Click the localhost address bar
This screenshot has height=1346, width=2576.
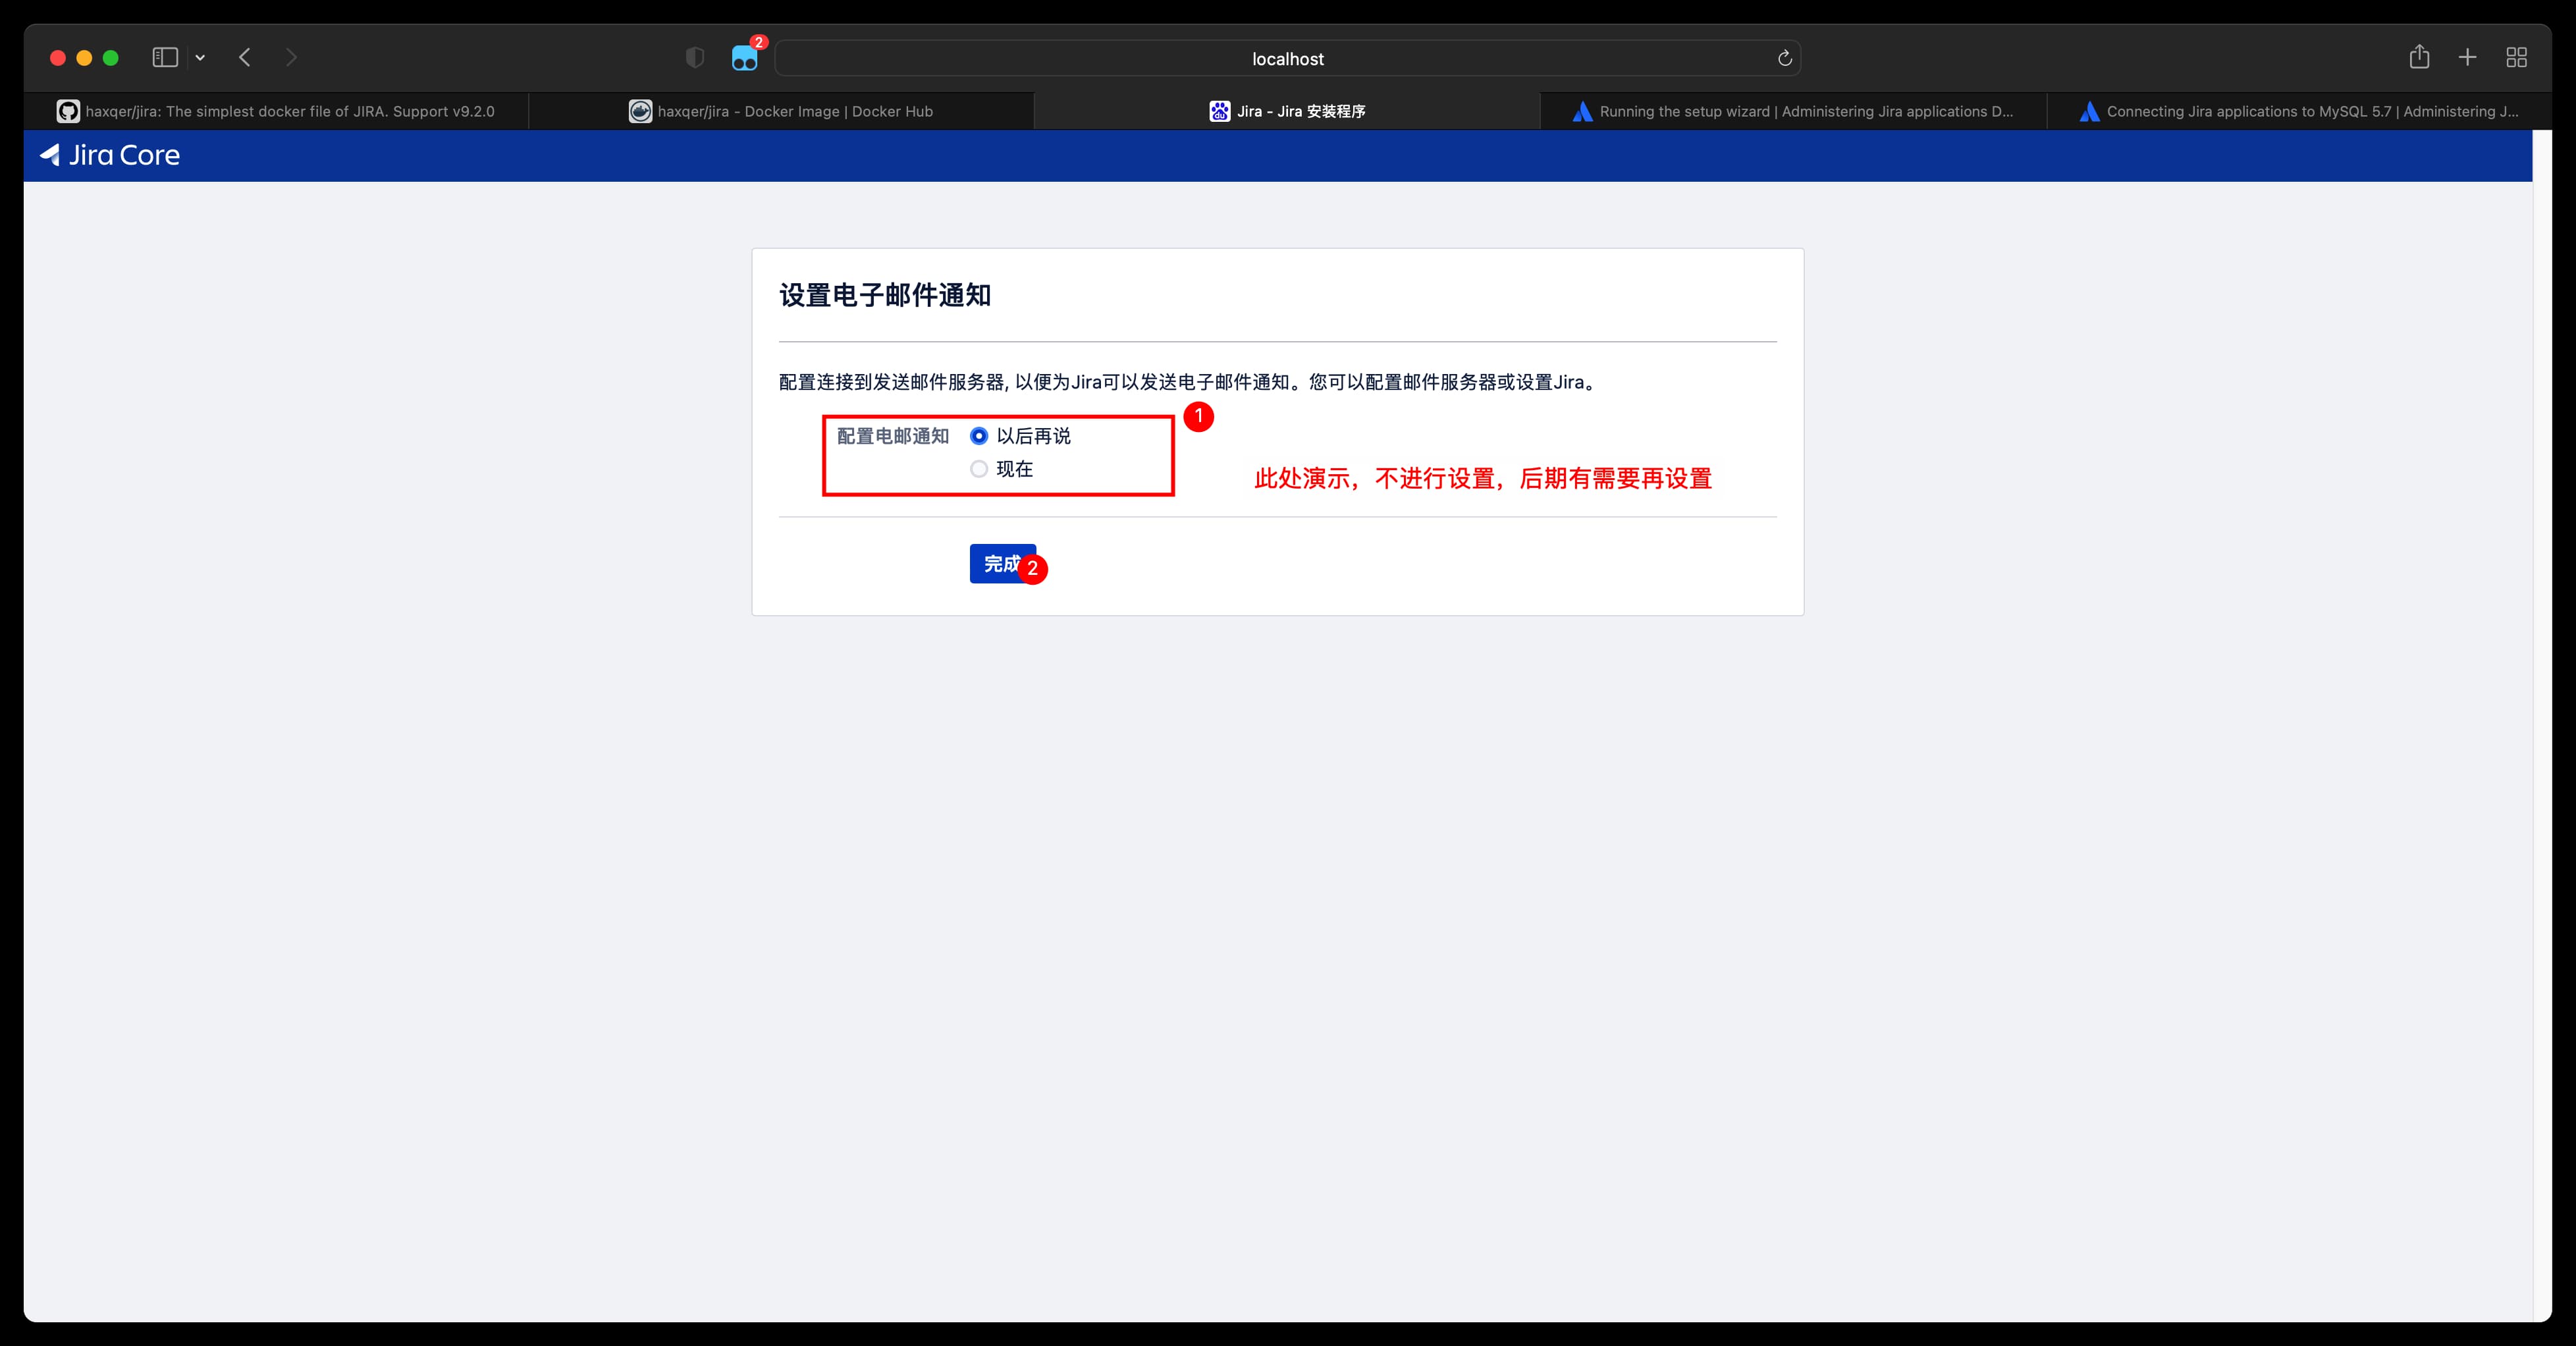coord(1287,58)
